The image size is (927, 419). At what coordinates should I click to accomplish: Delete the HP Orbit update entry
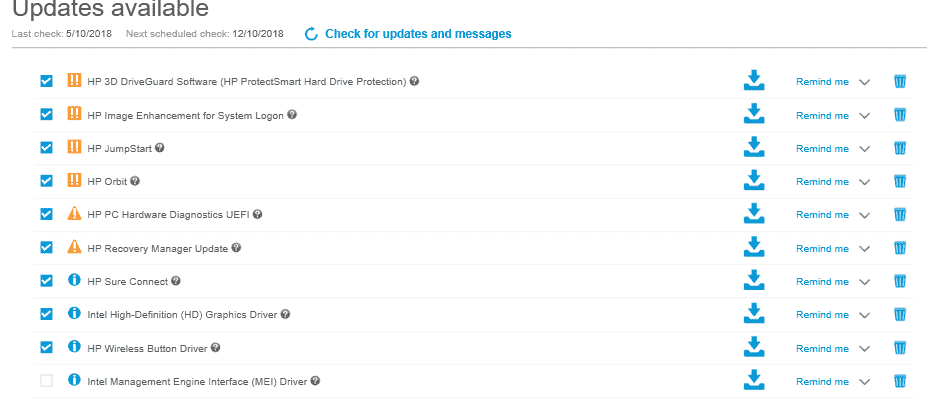click(x=900, y=181)
